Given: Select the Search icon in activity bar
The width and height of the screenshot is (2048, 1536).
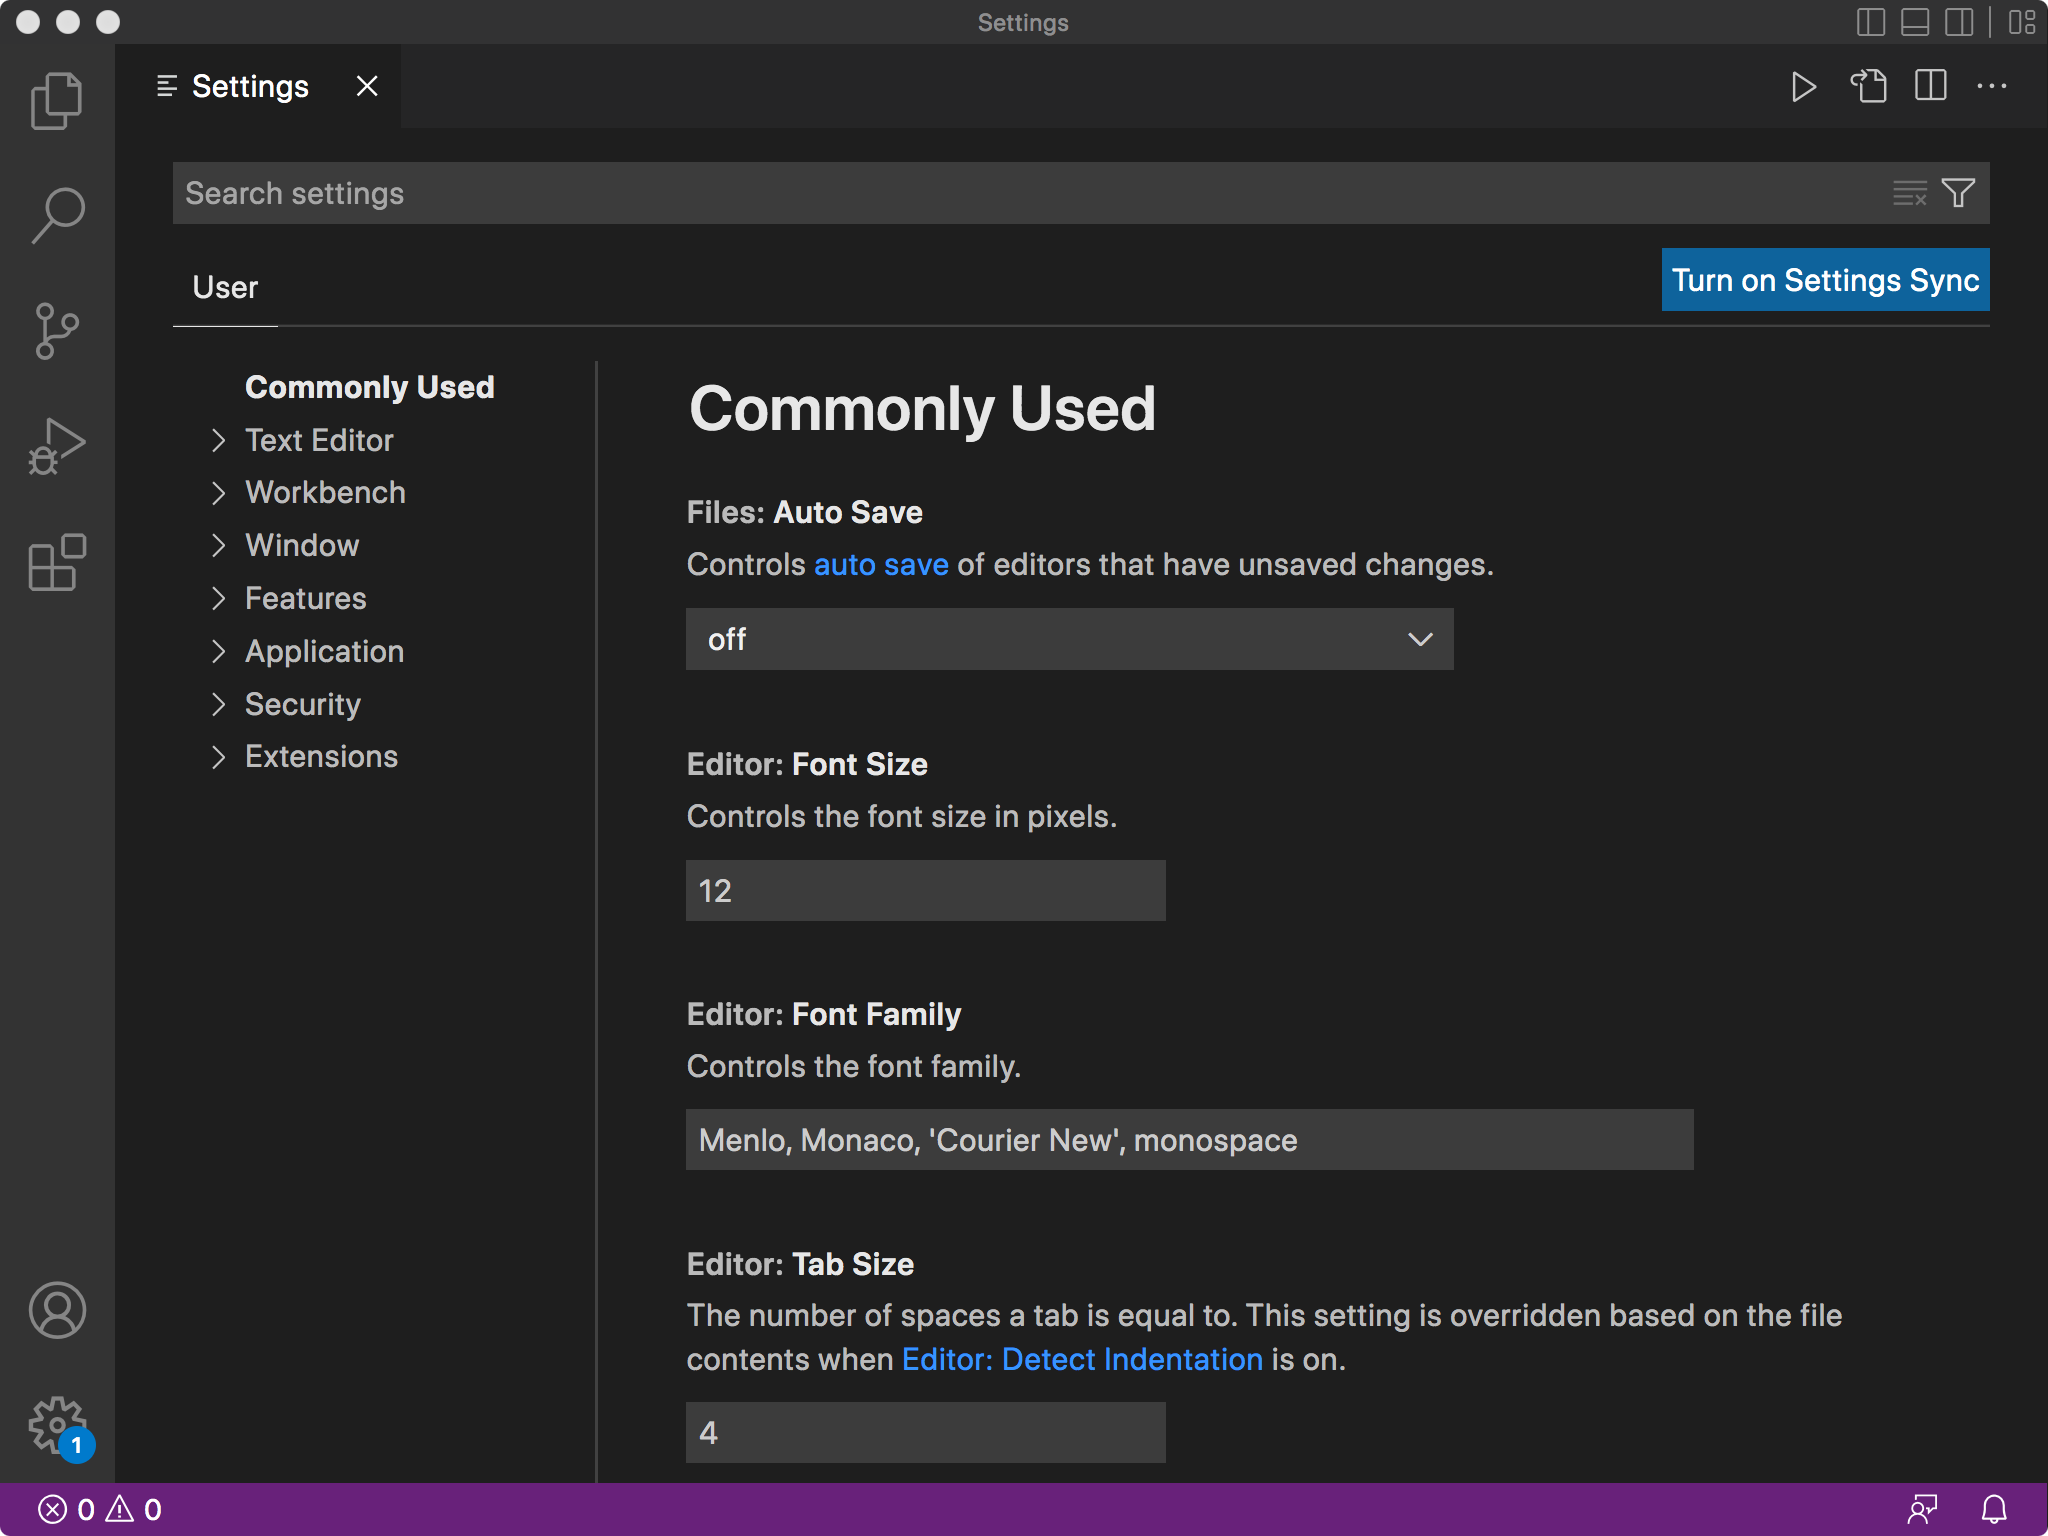Looking at the screenshot, I should 57,215.
